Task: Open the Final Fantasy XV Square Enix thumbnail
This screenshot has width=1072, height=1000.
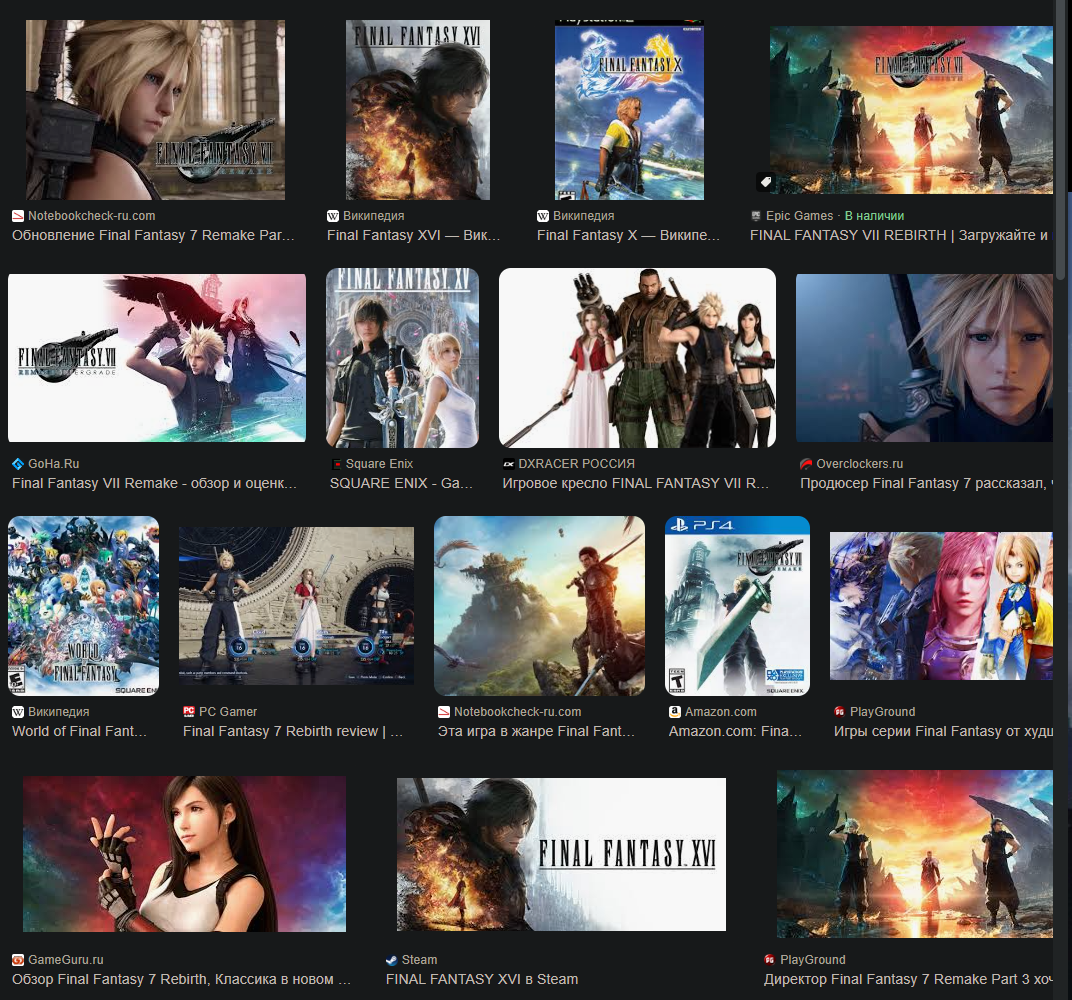Action: click(x=403, y=358)
